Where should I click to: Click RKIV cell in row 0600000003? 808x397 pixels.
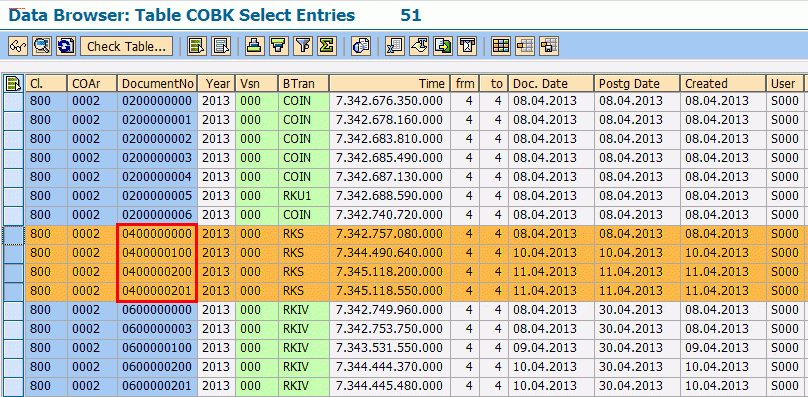pyautogui.click(x=304, y=329)
